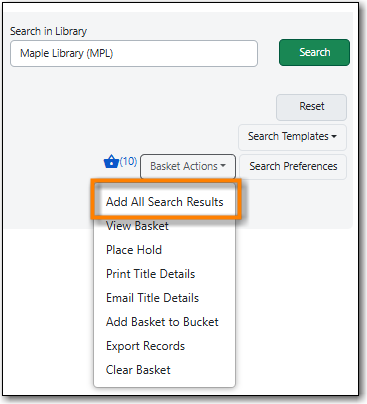Expand the Search Templates dropdown
The image size is (367, 404).
pyautogui.click(x=292, y=137)
